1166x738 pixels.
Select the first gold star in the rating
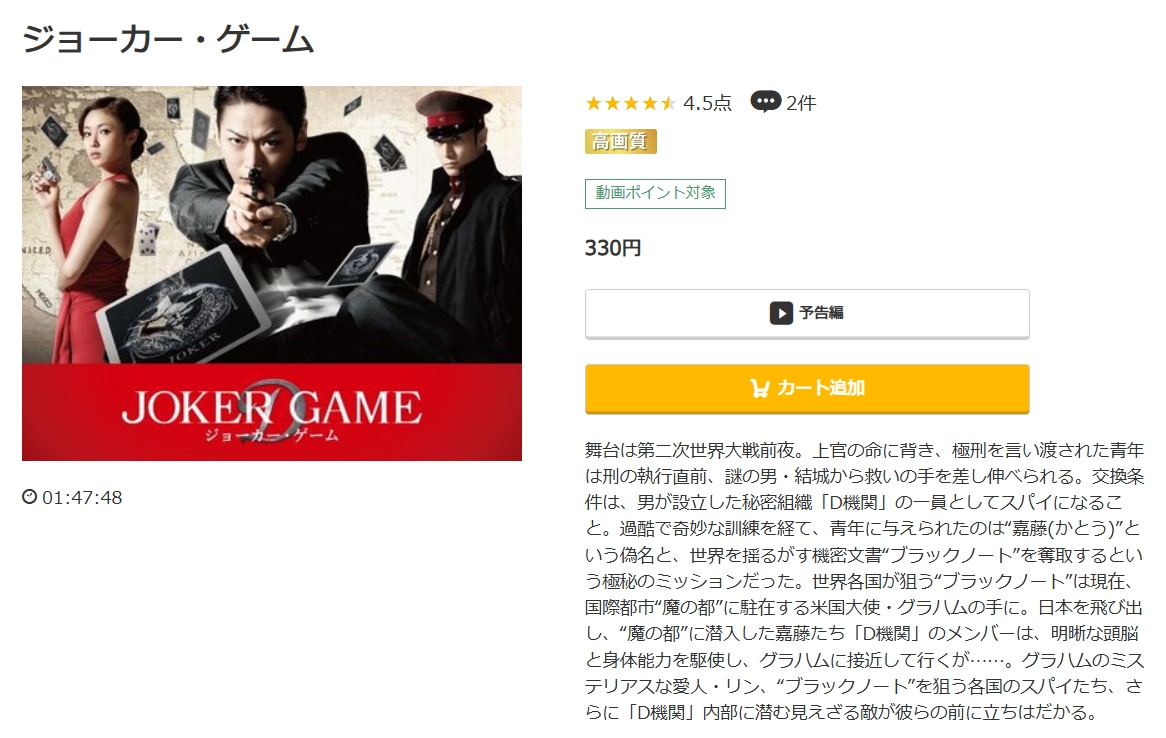click(x=593, y=103)
